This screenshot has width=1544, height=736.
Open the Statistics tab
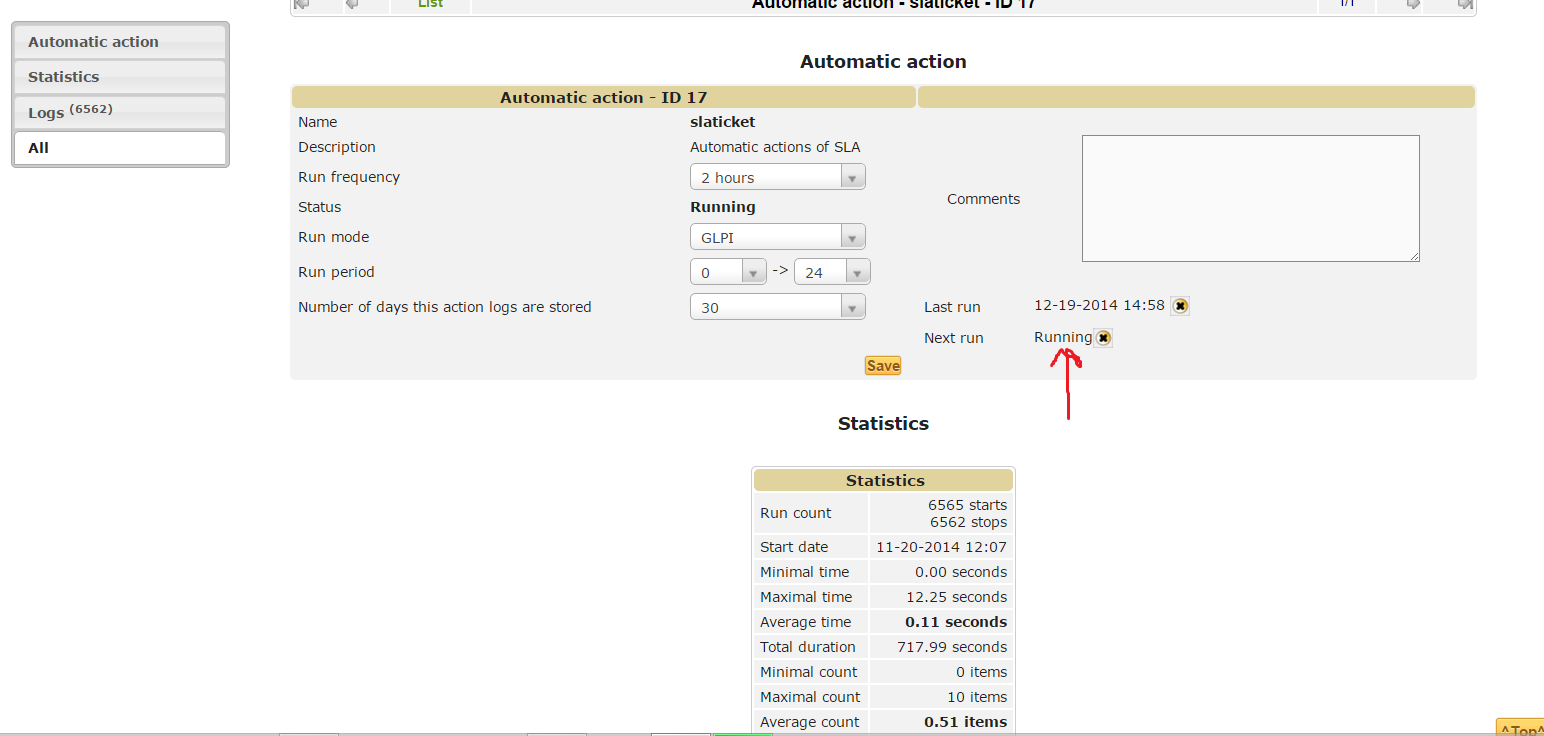(x=120, y=77)
